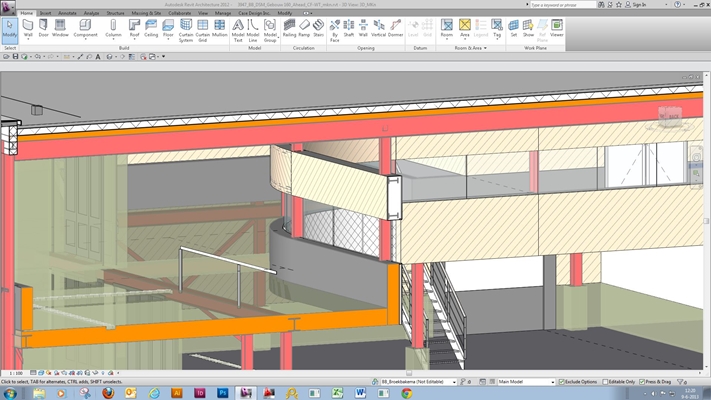Switch to the Annotate ribbon tab
Screen dimensions: 711x400
(x=66, y=13)
